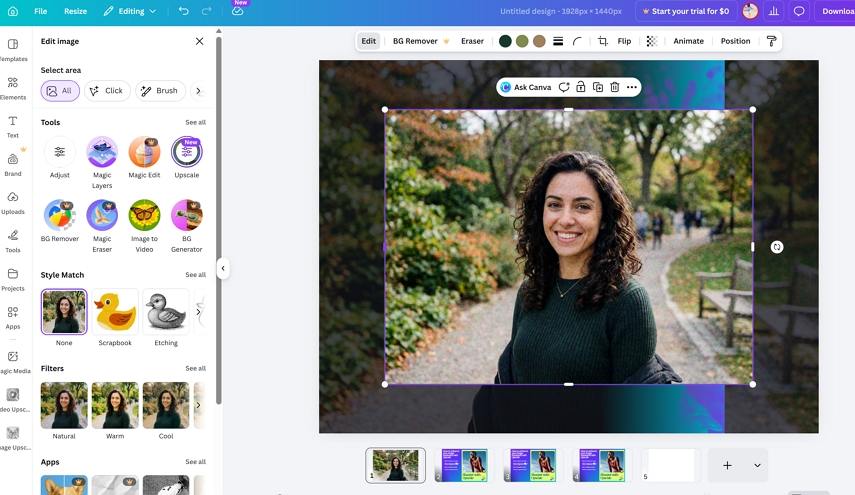
Task: Show more Style Match options arrow
Action: 198,312
